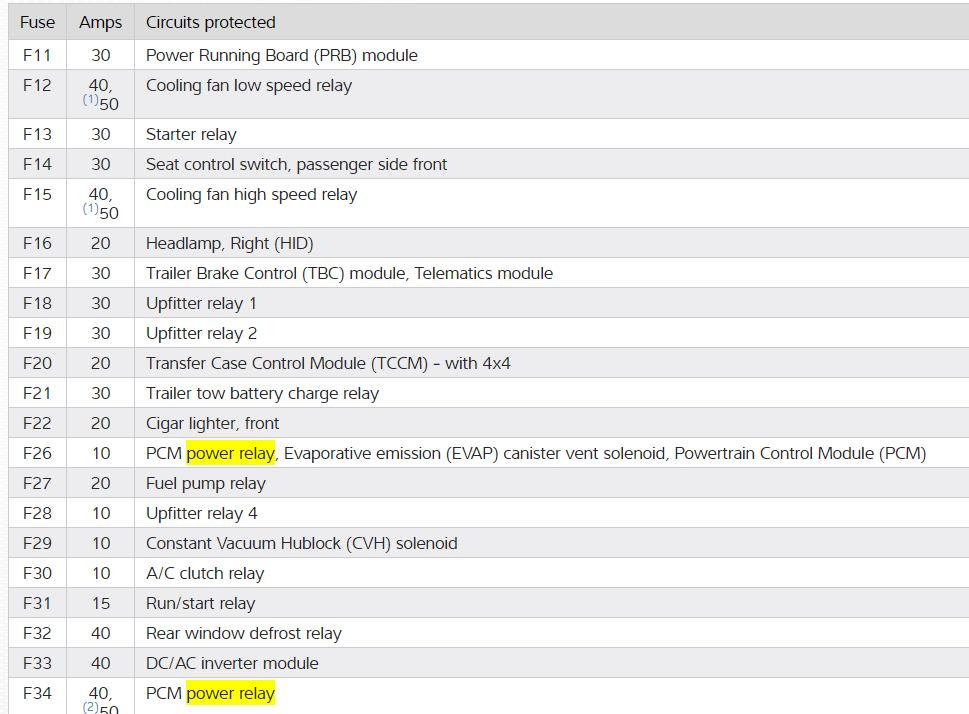Open footnote (2) link in F34 row
The image size is (969, 714).
90,707
